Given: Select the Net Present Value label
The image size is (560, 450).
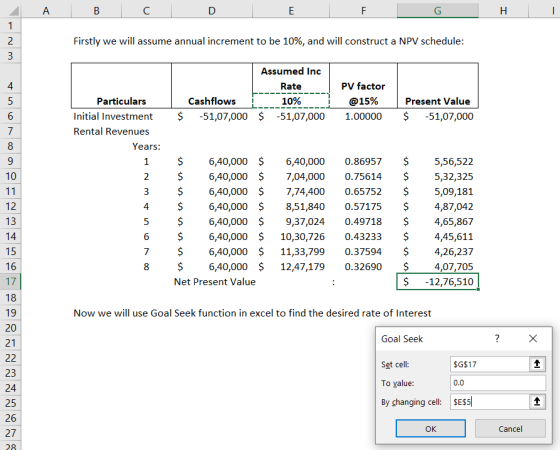Looking at the screenshot, I should tap(215, 282).
